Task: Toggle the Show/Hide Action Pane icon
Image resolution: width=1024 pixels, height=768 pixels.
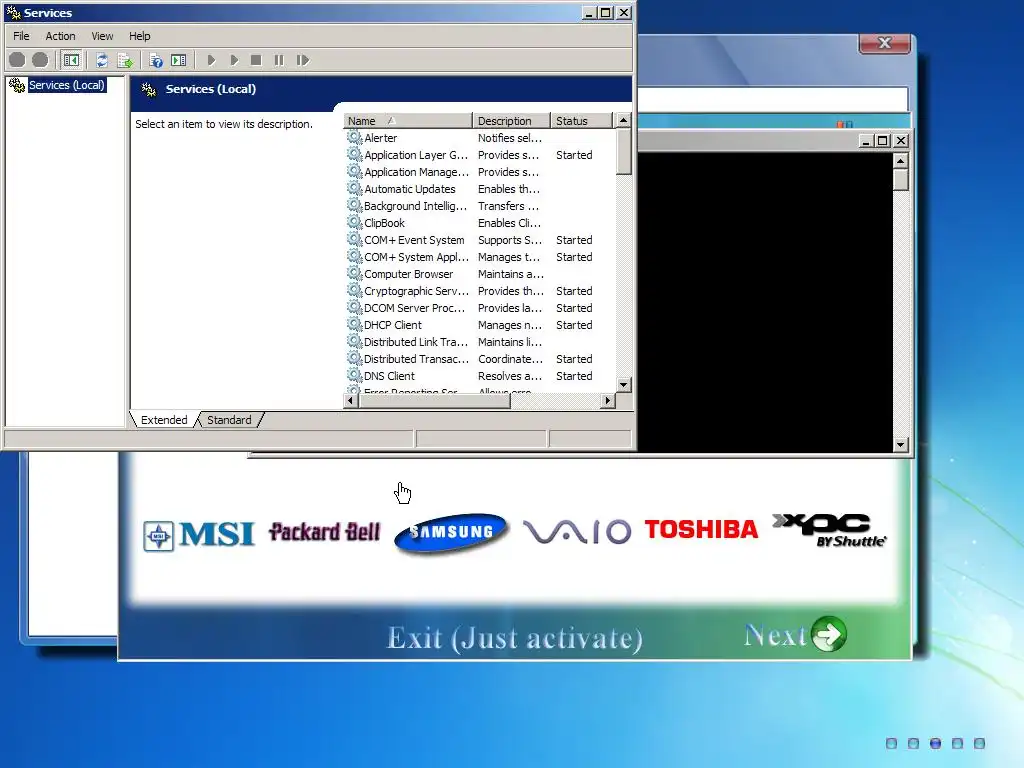Action: coord(178,60)
